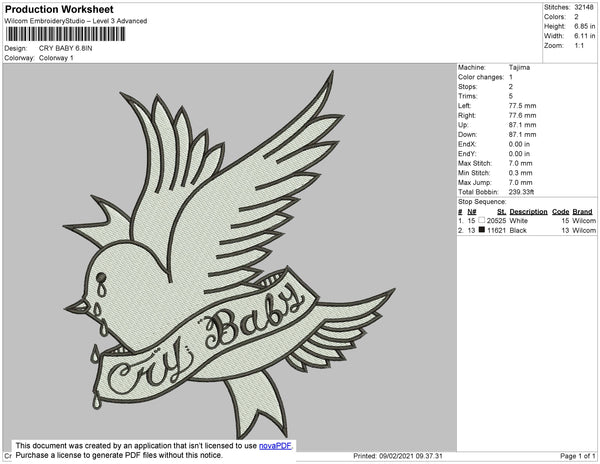The image size is (600, 464).
Task: Click the 'EndY:' label
Action: tap(467, 154)
